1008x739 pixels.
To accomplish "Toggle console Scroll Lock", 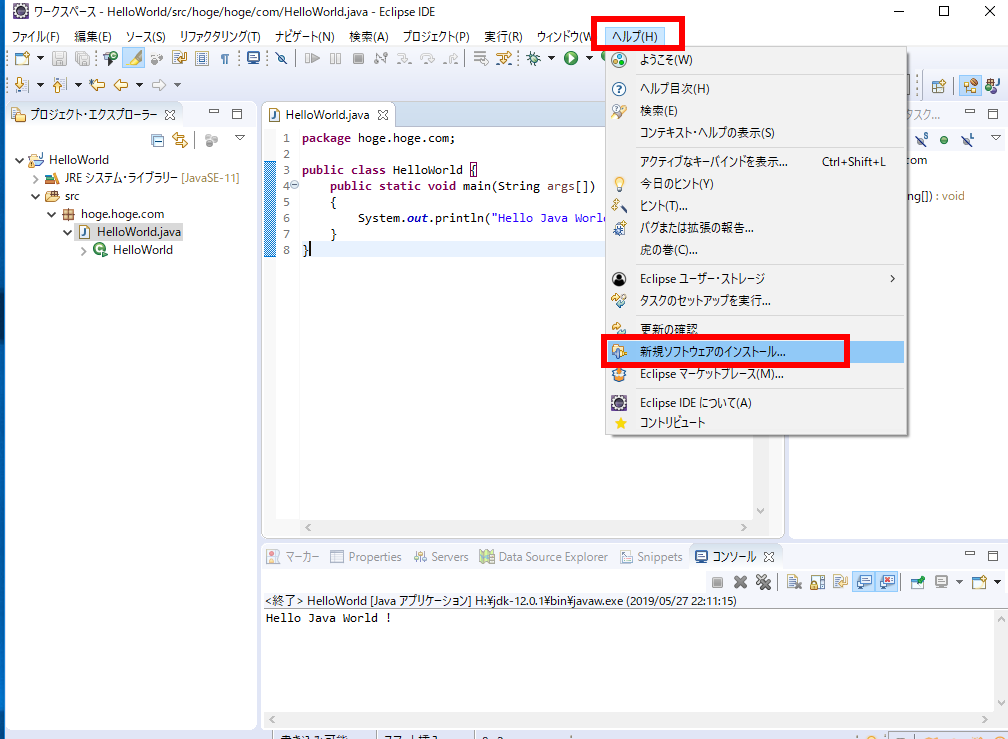I will (818, 582).
